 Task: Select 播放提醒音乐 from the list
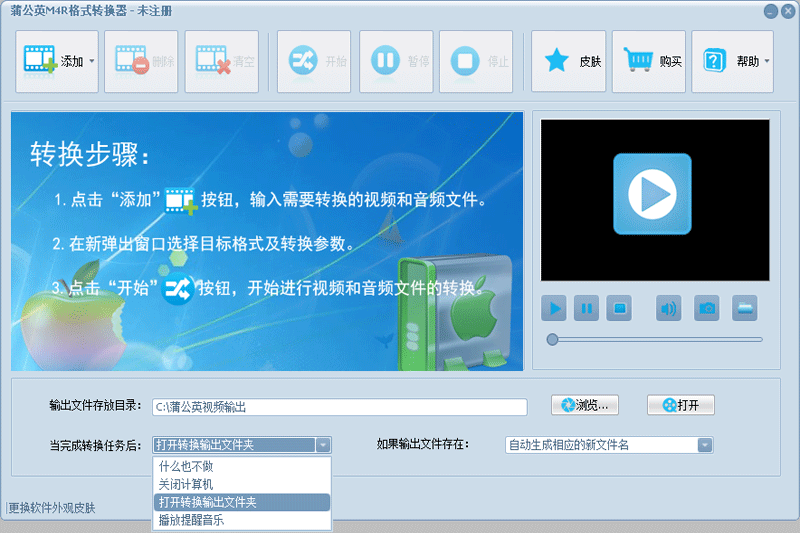[242, 520]
